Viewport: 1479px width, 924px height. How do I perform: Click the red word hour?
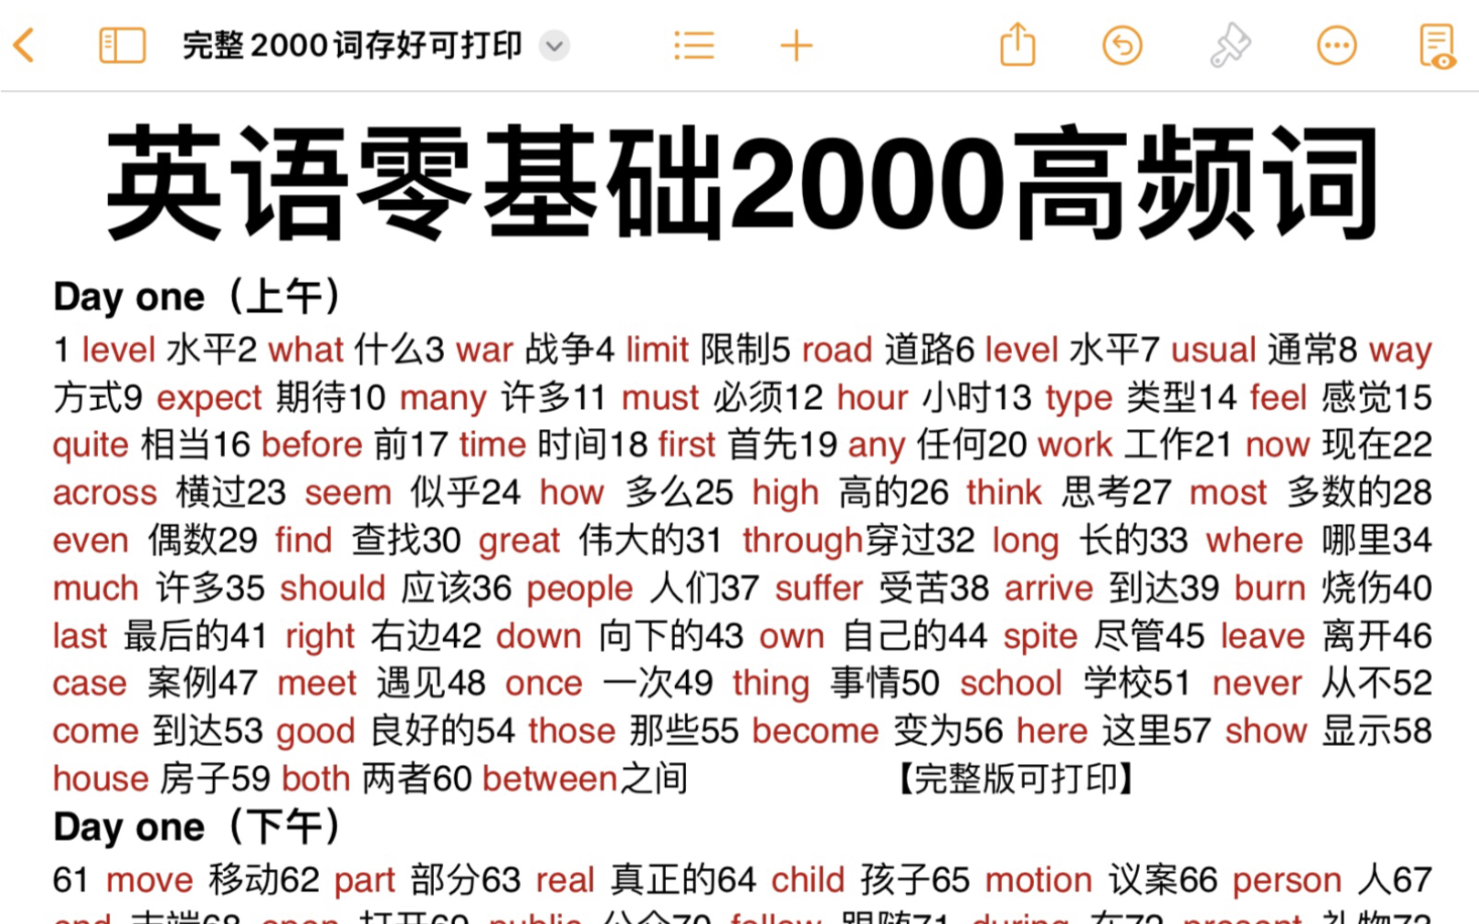click(x=872, y=398)
